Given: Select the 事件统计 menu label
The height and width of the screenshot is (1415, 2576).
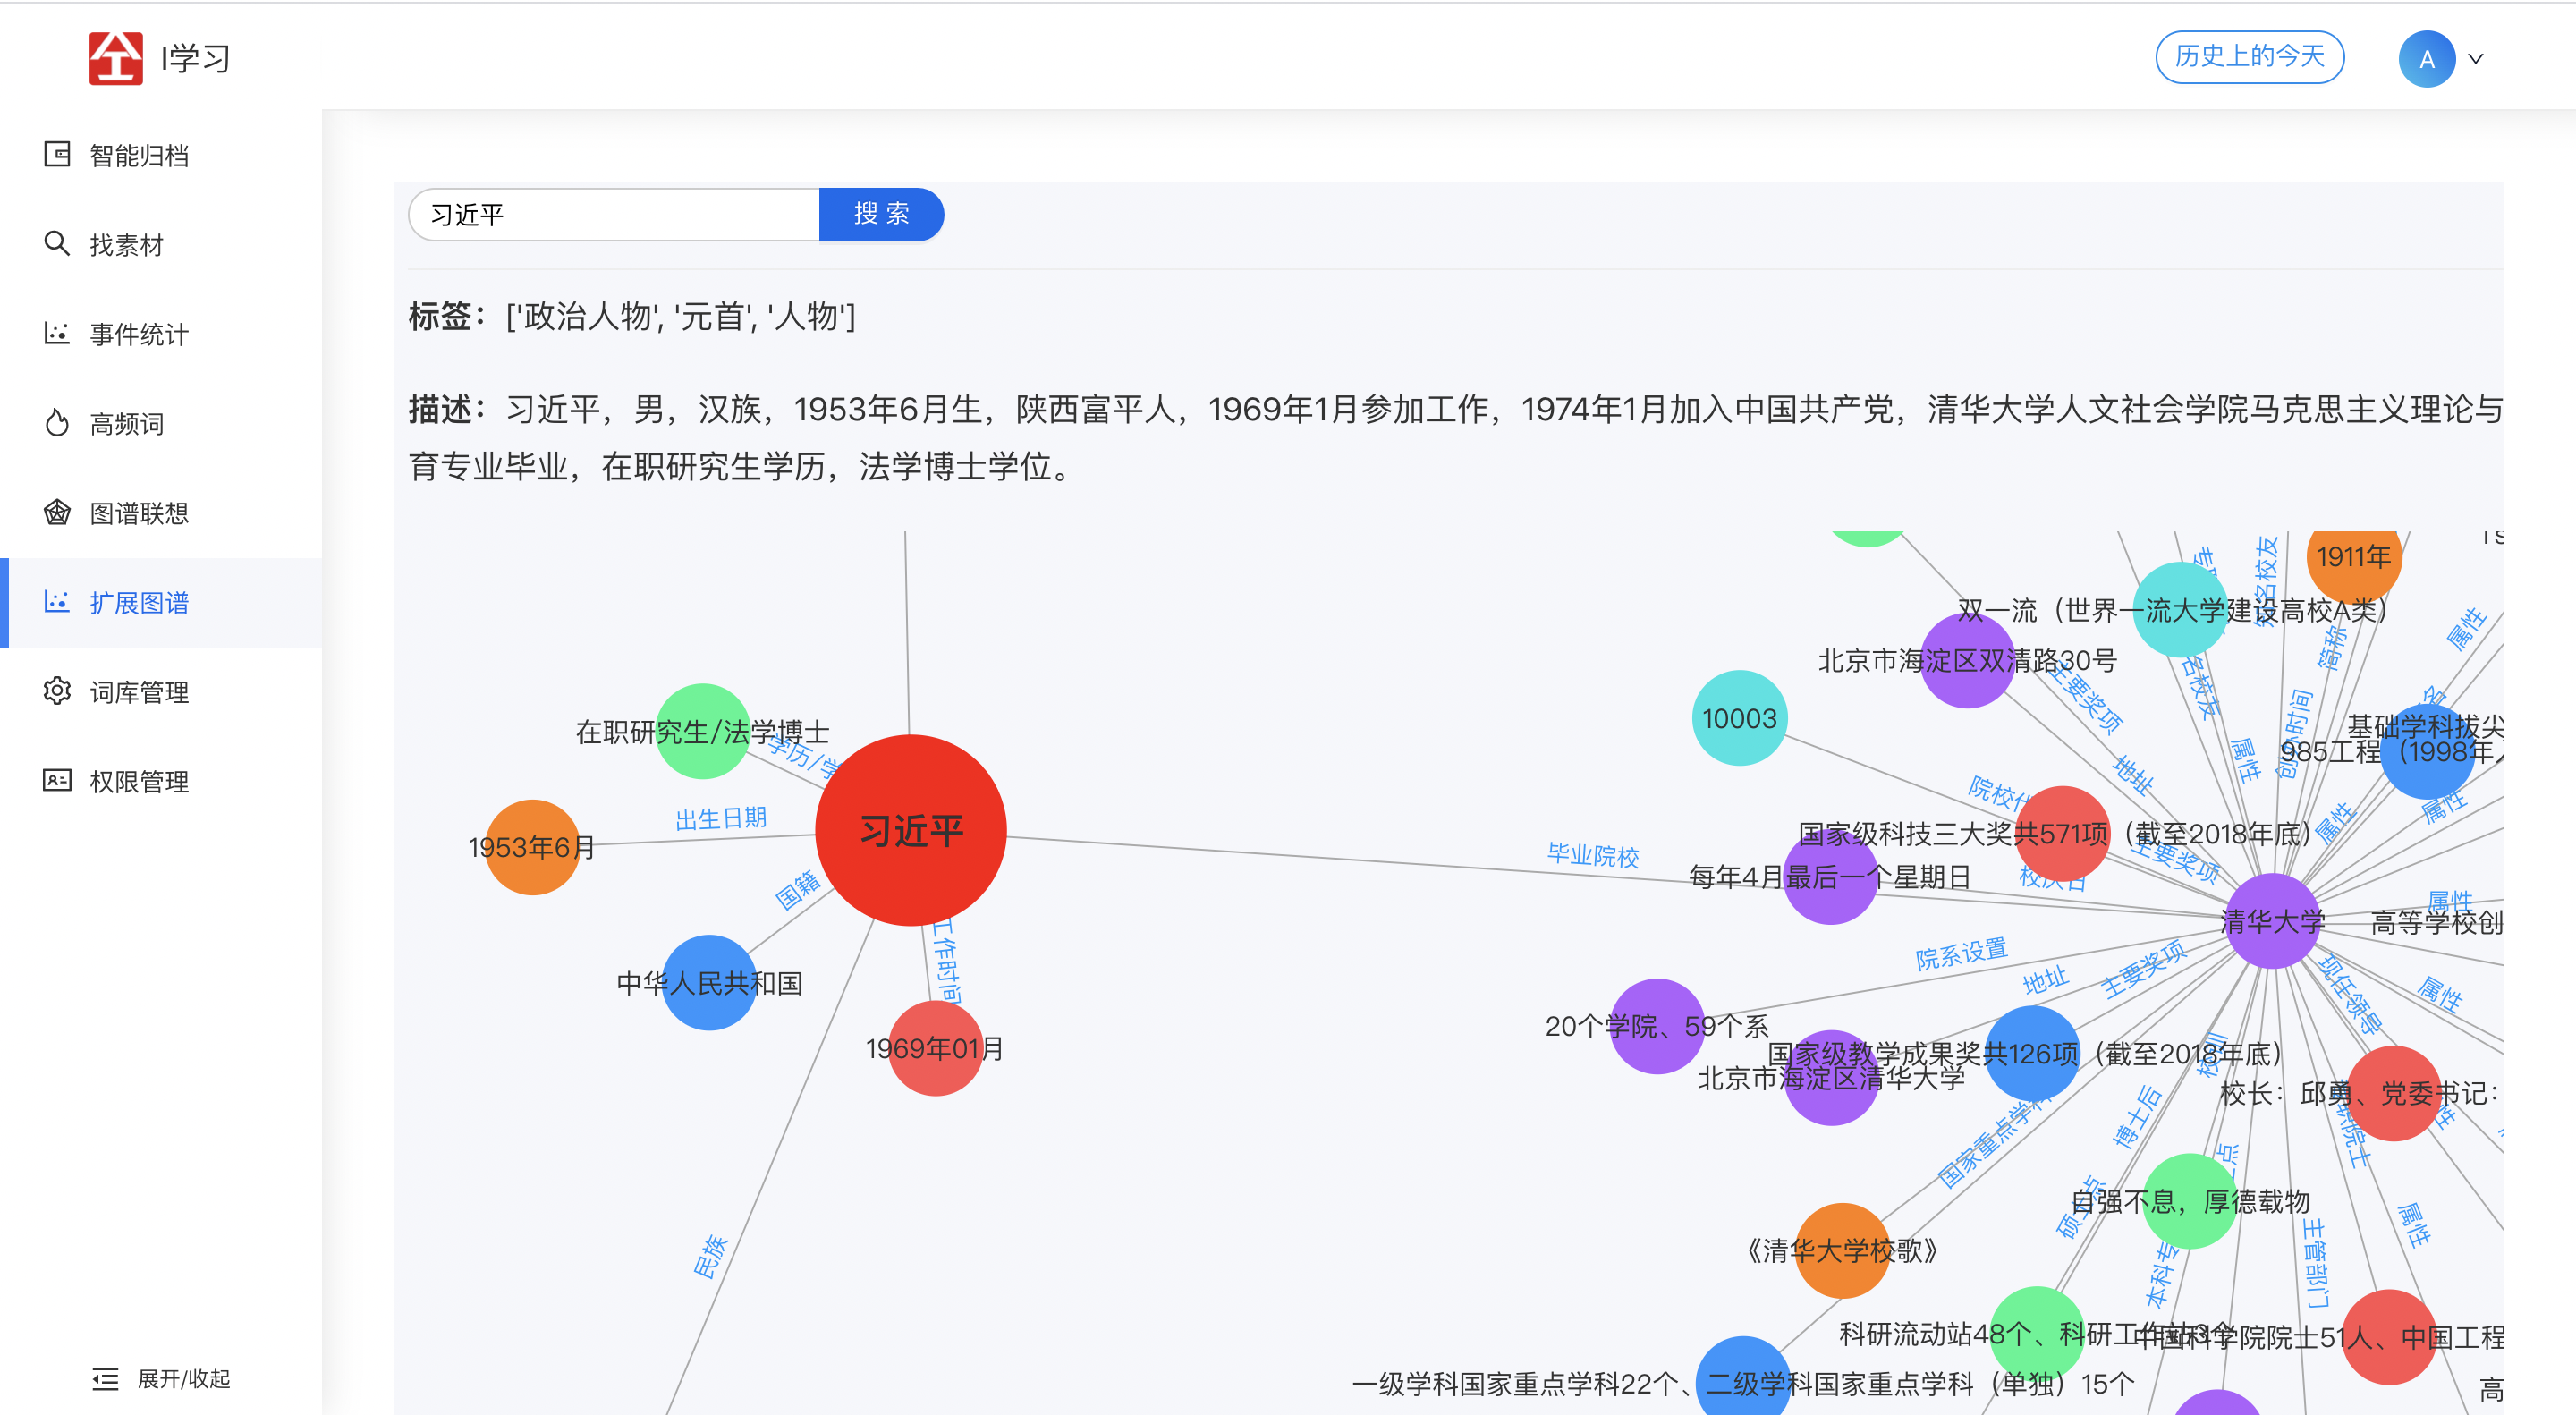Looking at the screenshot, I should pyautogui.click(x=139, y=334).
